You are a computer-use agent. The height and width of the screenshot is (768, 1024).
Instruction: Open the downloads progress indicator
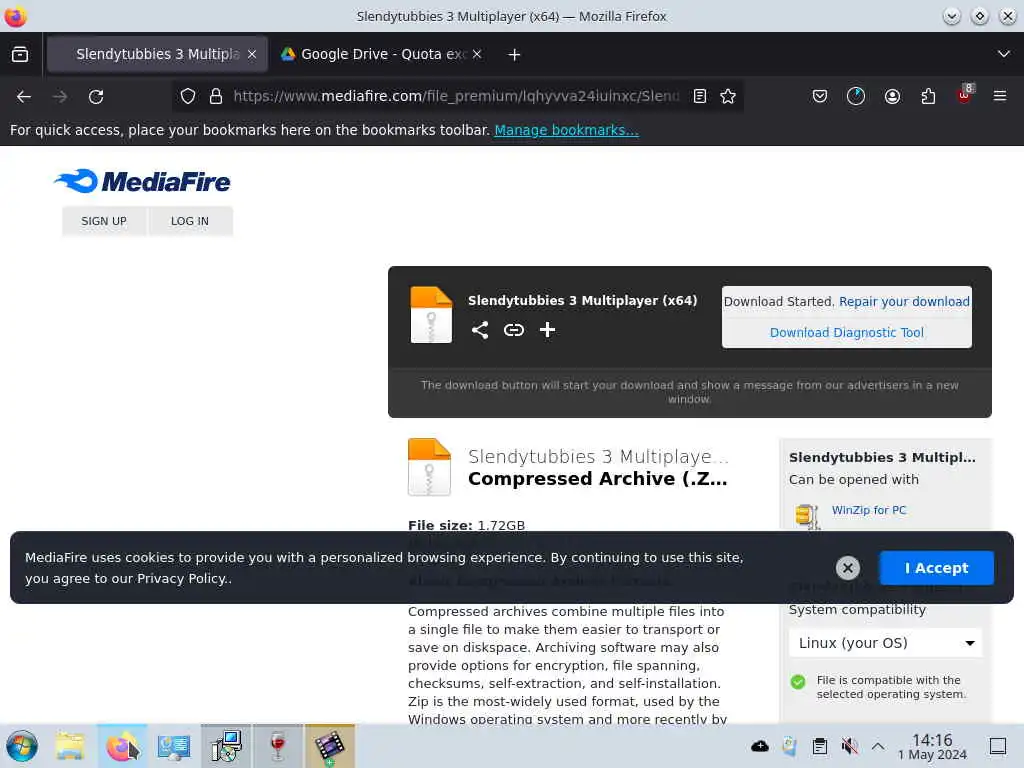[x=856, y=97]
